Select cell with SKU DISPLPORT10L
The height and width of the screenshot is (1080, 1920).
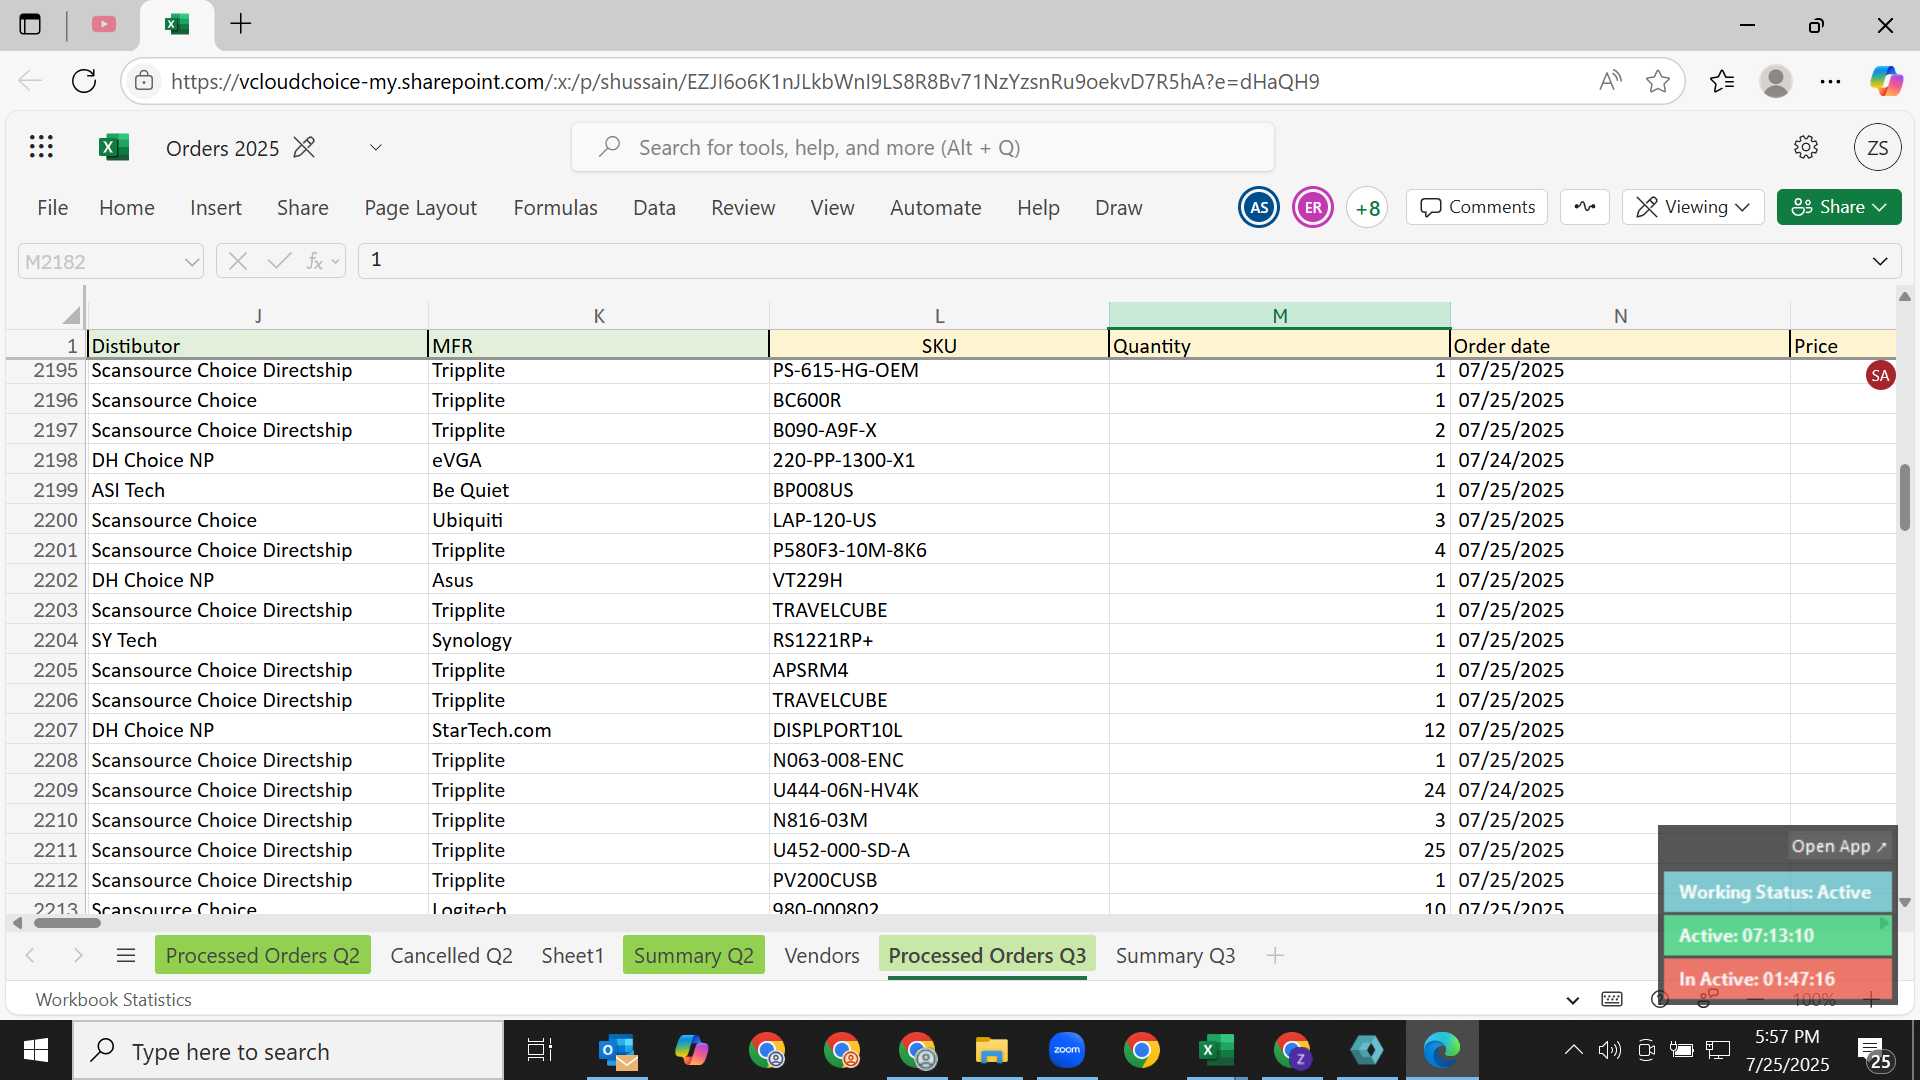coord(938,730)
